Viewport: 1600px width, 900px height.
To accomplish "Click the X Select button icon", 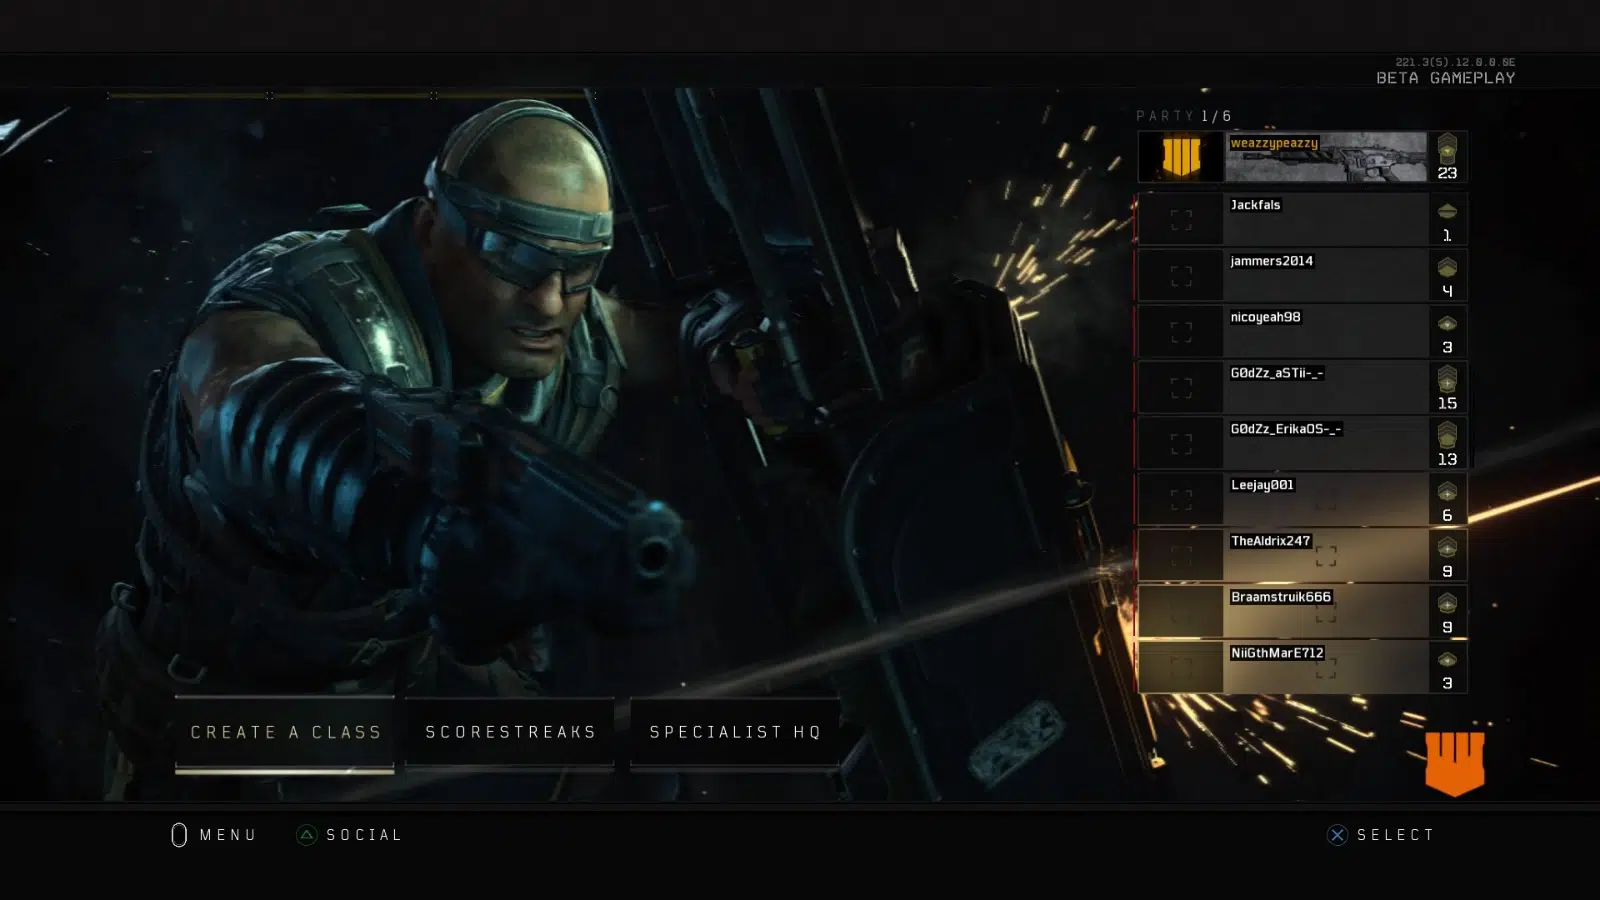I will click(1337, 835).
